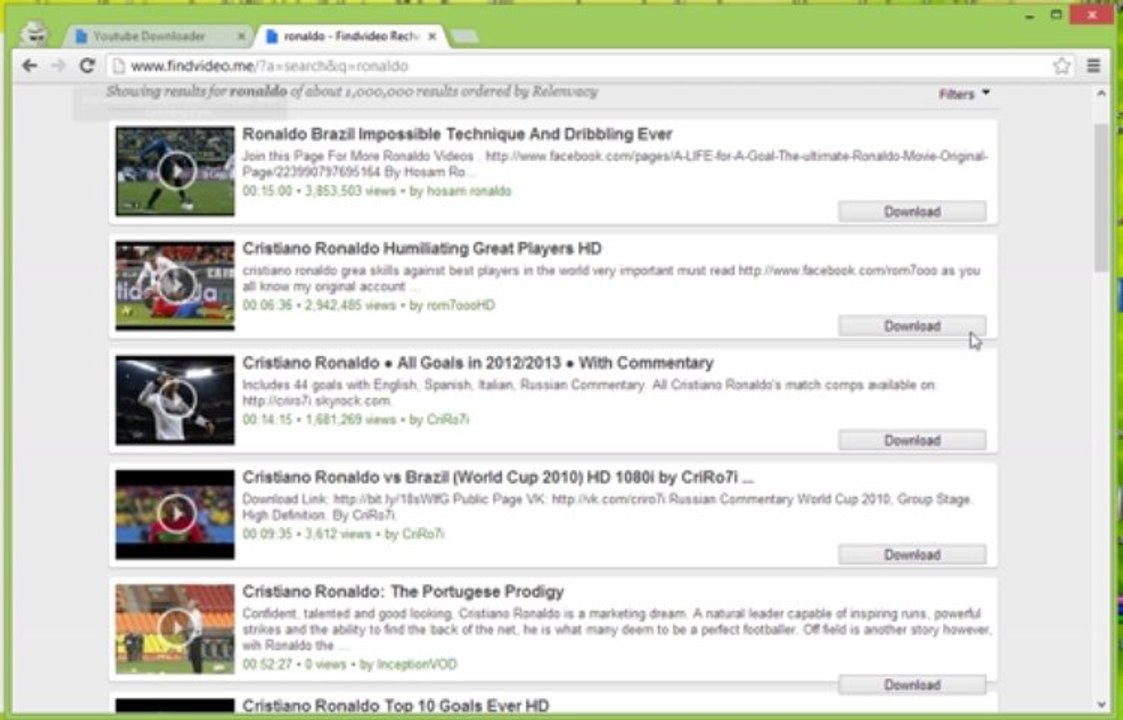Click the browser forward arrow
The width and height of the screenshot is (1123, 720).
(x=58, y=66)
